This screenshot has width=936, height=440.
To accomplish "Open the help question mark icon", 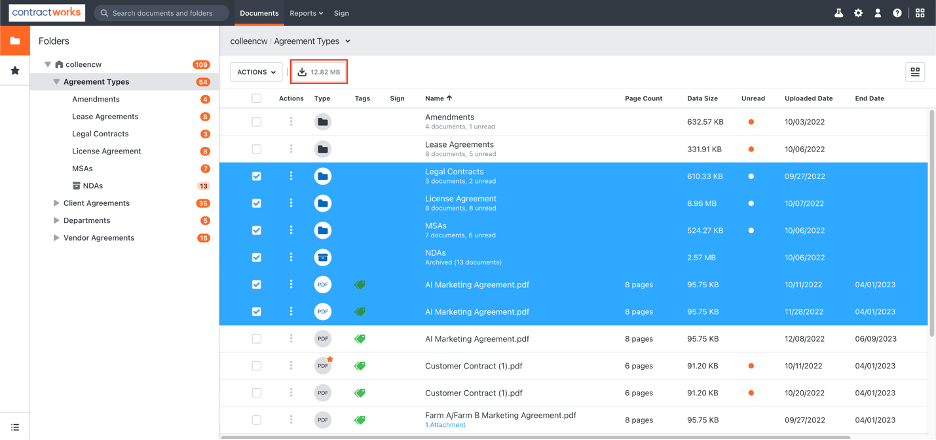I will click(897, 13).
